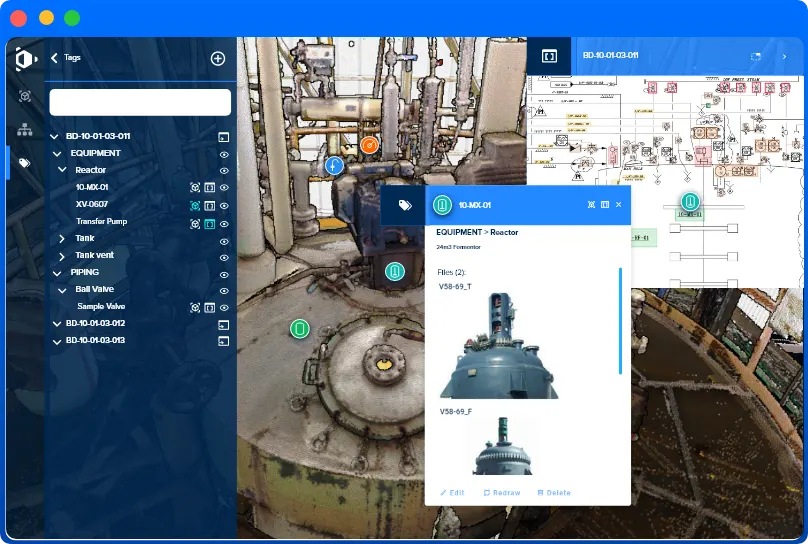
Task: Collapse the PIPING node
Action: tap(57, 273)
